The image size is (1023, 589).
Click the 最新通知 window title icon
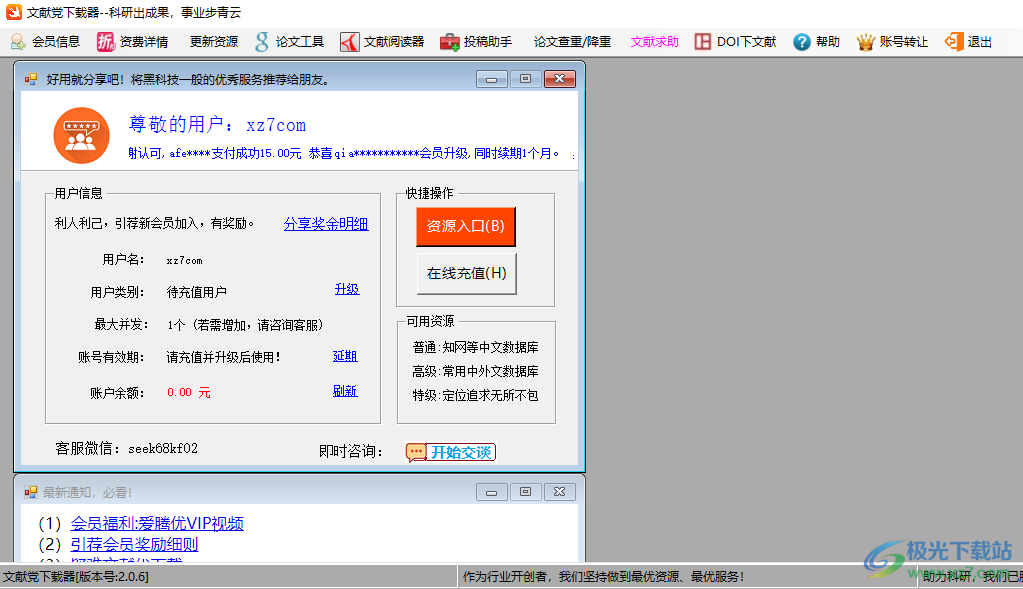pyautogui.click(x=31, y=492)
